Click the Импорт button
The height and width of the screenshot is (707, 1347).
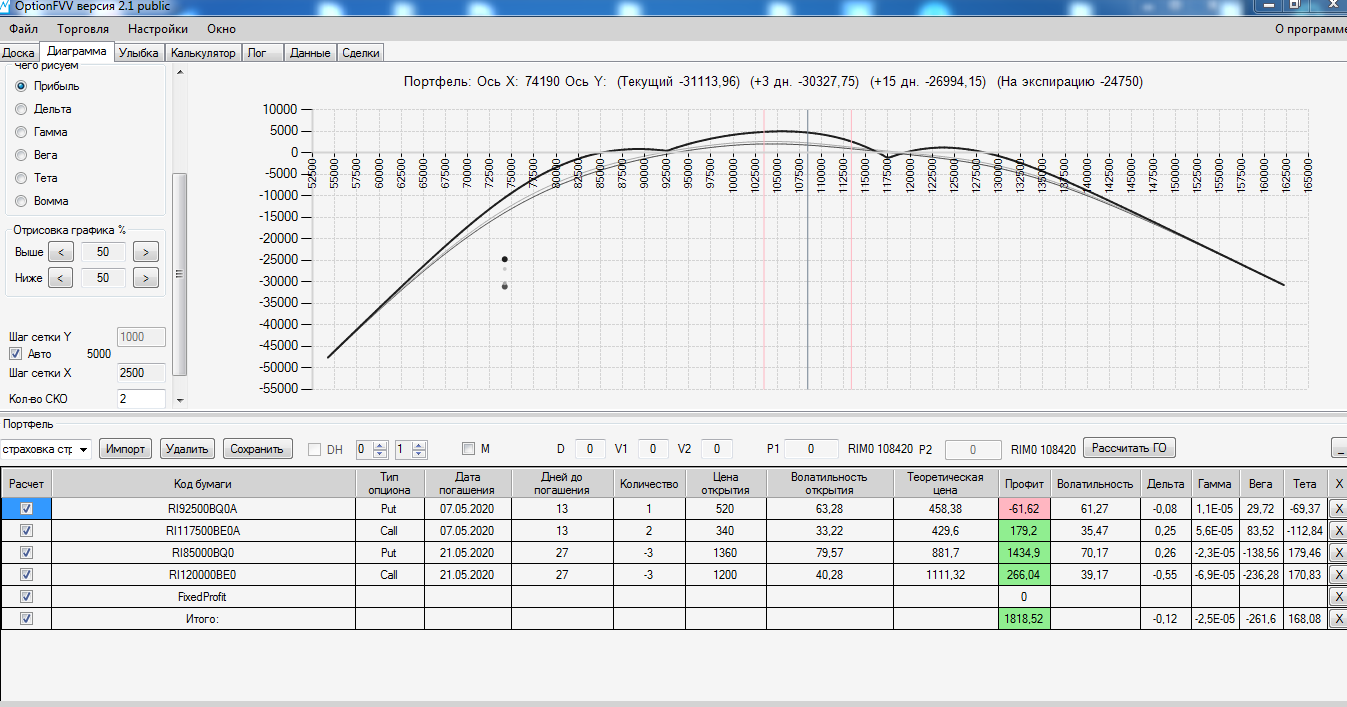pyautogui.click(x=127, y=449)
